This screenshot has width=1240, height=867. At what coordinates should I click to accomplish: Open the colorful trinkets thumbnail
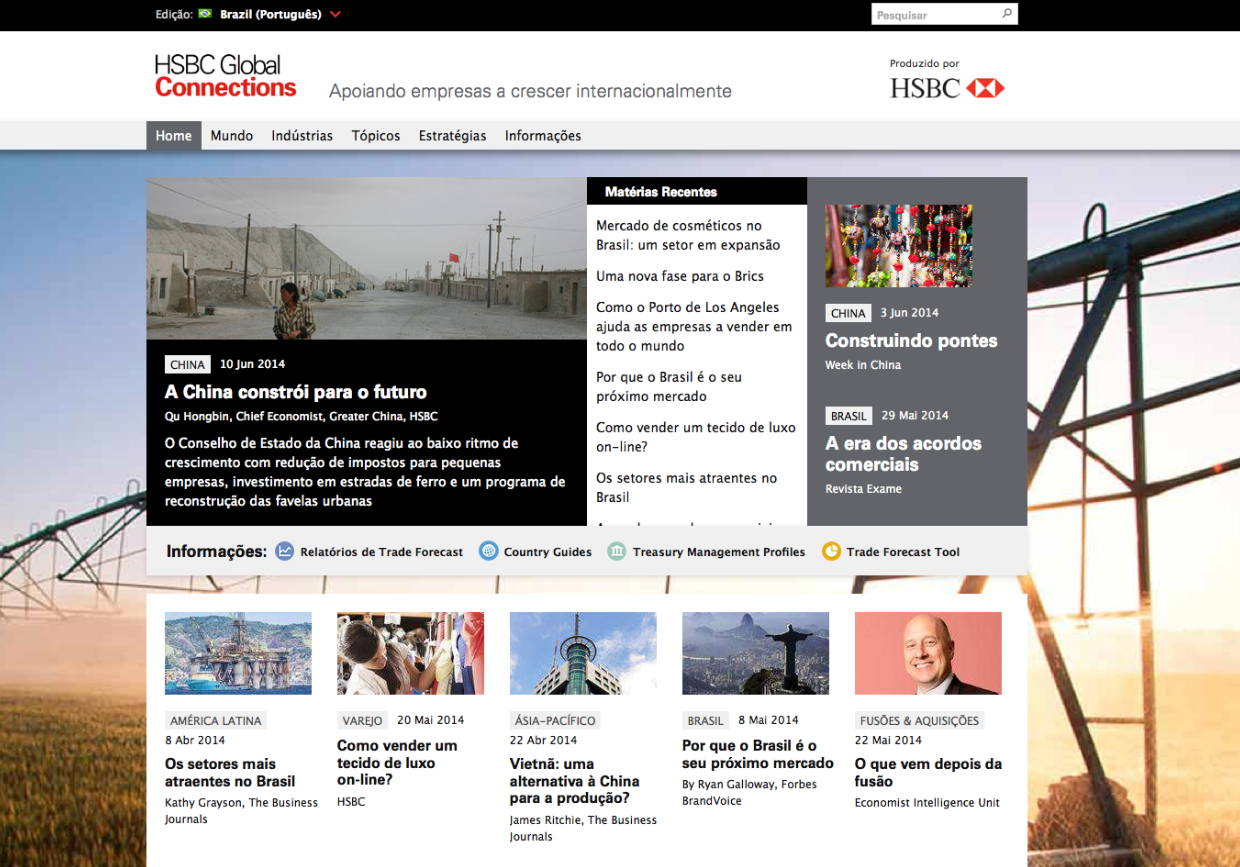(899, 246)
